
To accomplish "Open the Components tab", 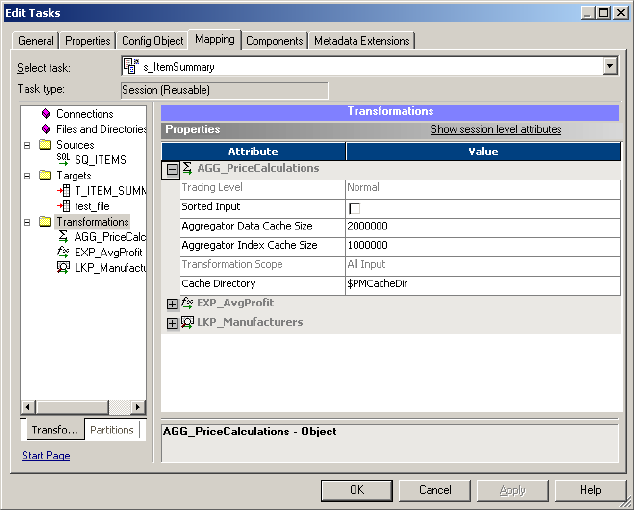I will click(275, 41).
